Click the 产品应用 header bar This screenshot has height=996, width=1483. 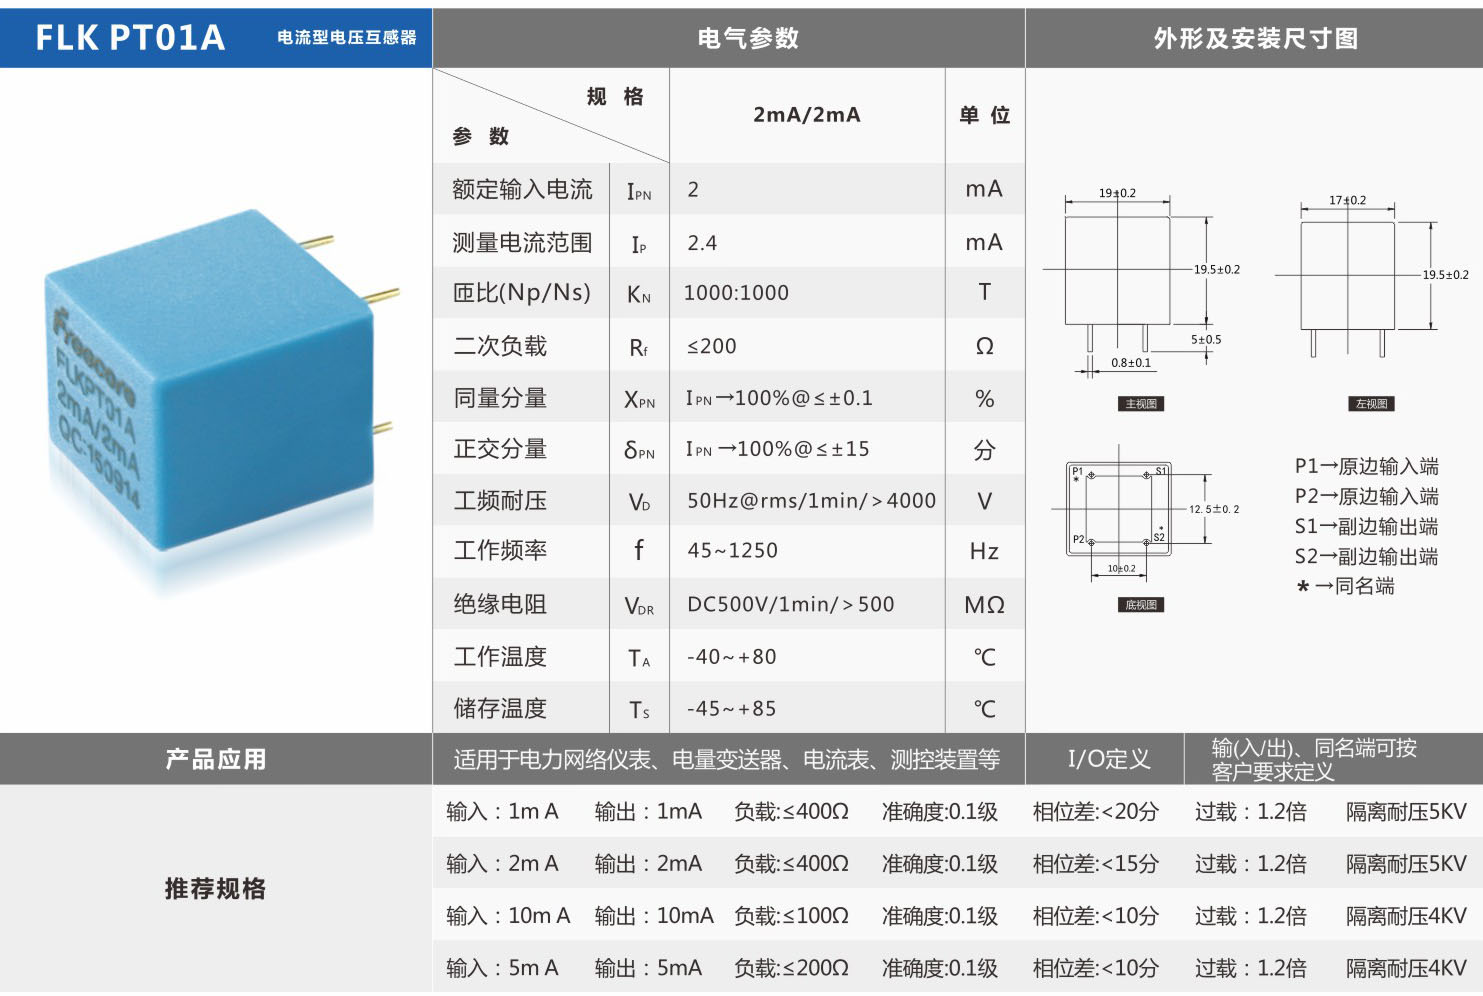tap(215, 759)
